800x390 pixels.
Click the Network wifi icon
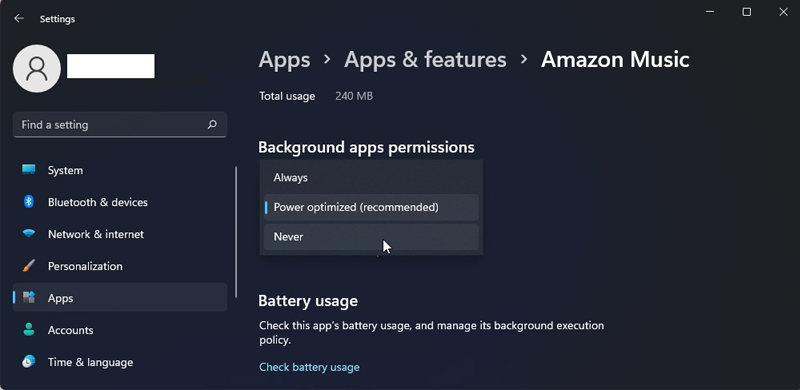tap(29, 234)
